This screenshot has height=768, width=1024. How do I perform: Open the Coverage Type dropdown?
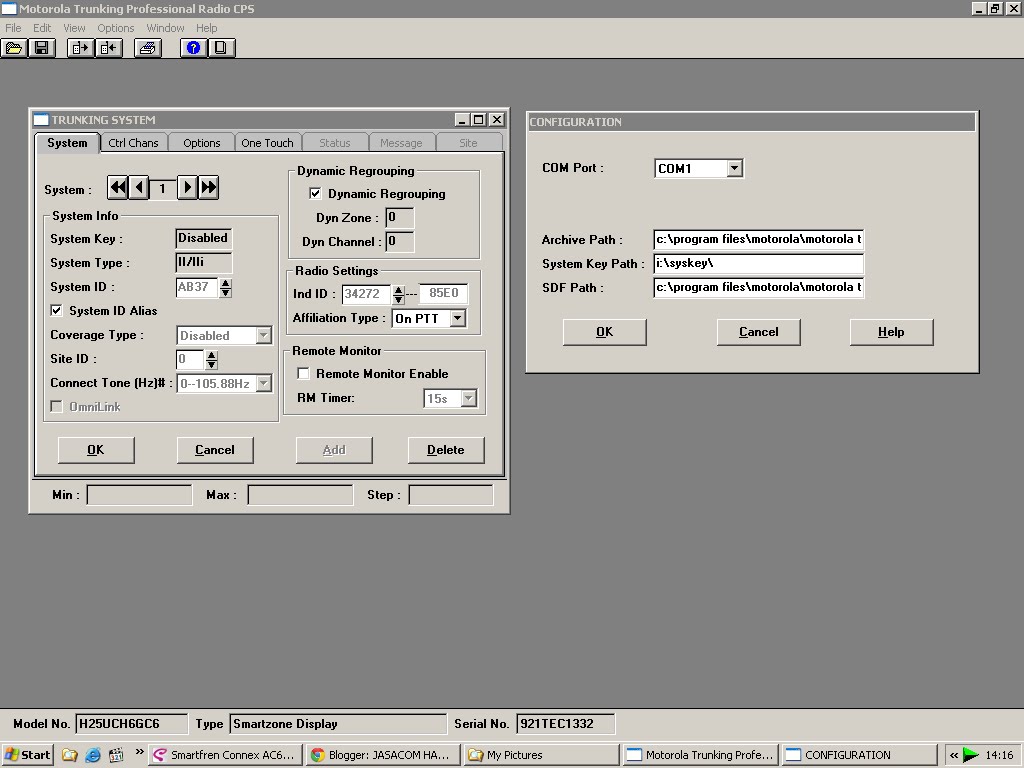point(263,336)
